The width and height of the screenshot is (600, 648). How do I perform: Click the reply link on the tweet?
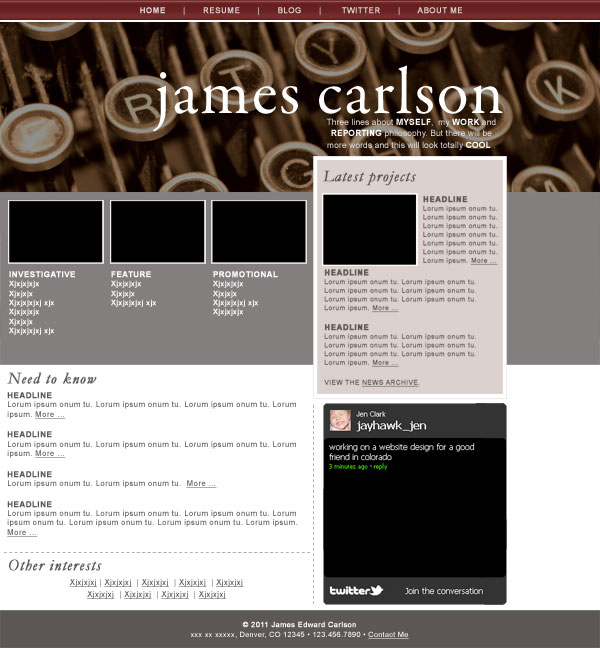(x=380, y=467)
